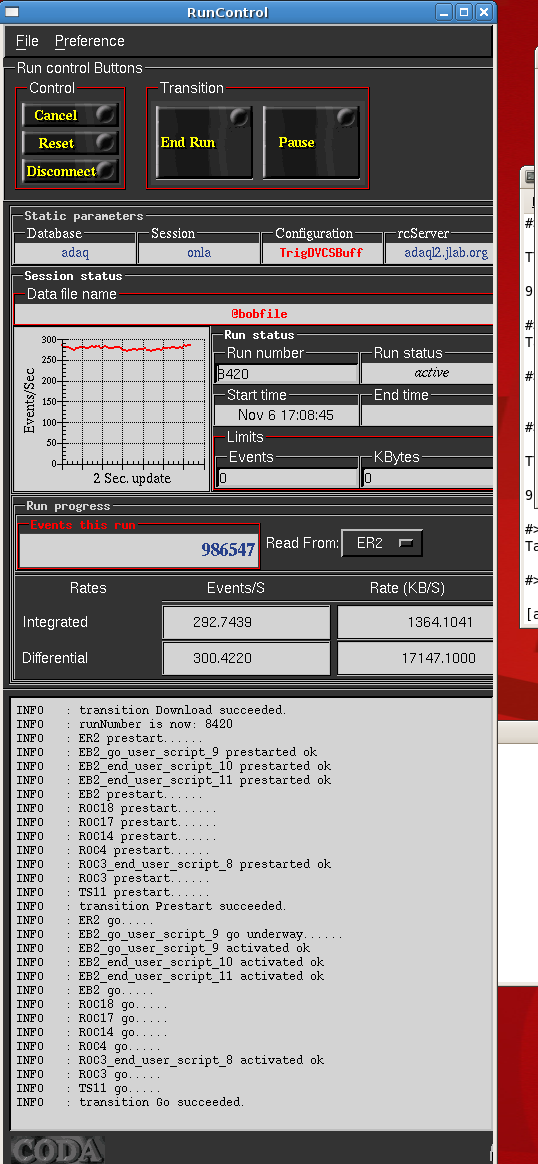Click the Events/Sec rate graph
The image size is (538, 1164).
point(113,408)
